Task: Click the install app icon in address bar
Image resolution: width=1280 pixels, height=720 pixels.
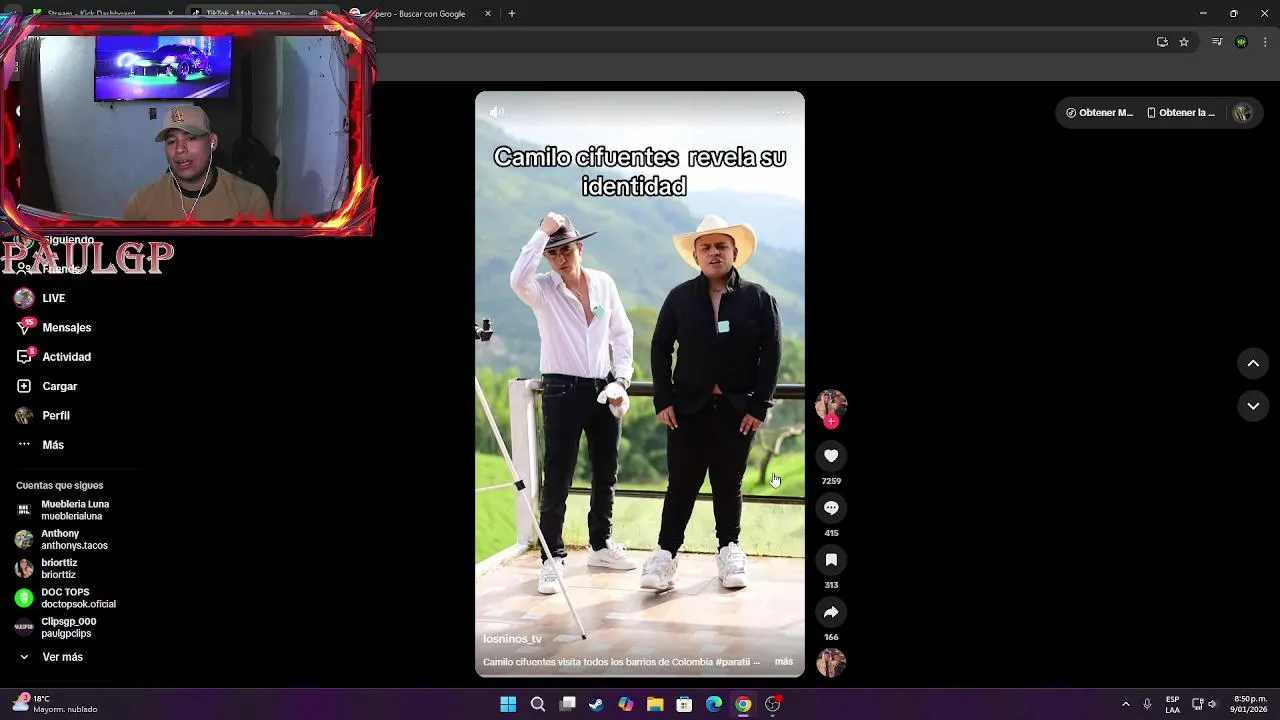Action: coord(1162,42)
